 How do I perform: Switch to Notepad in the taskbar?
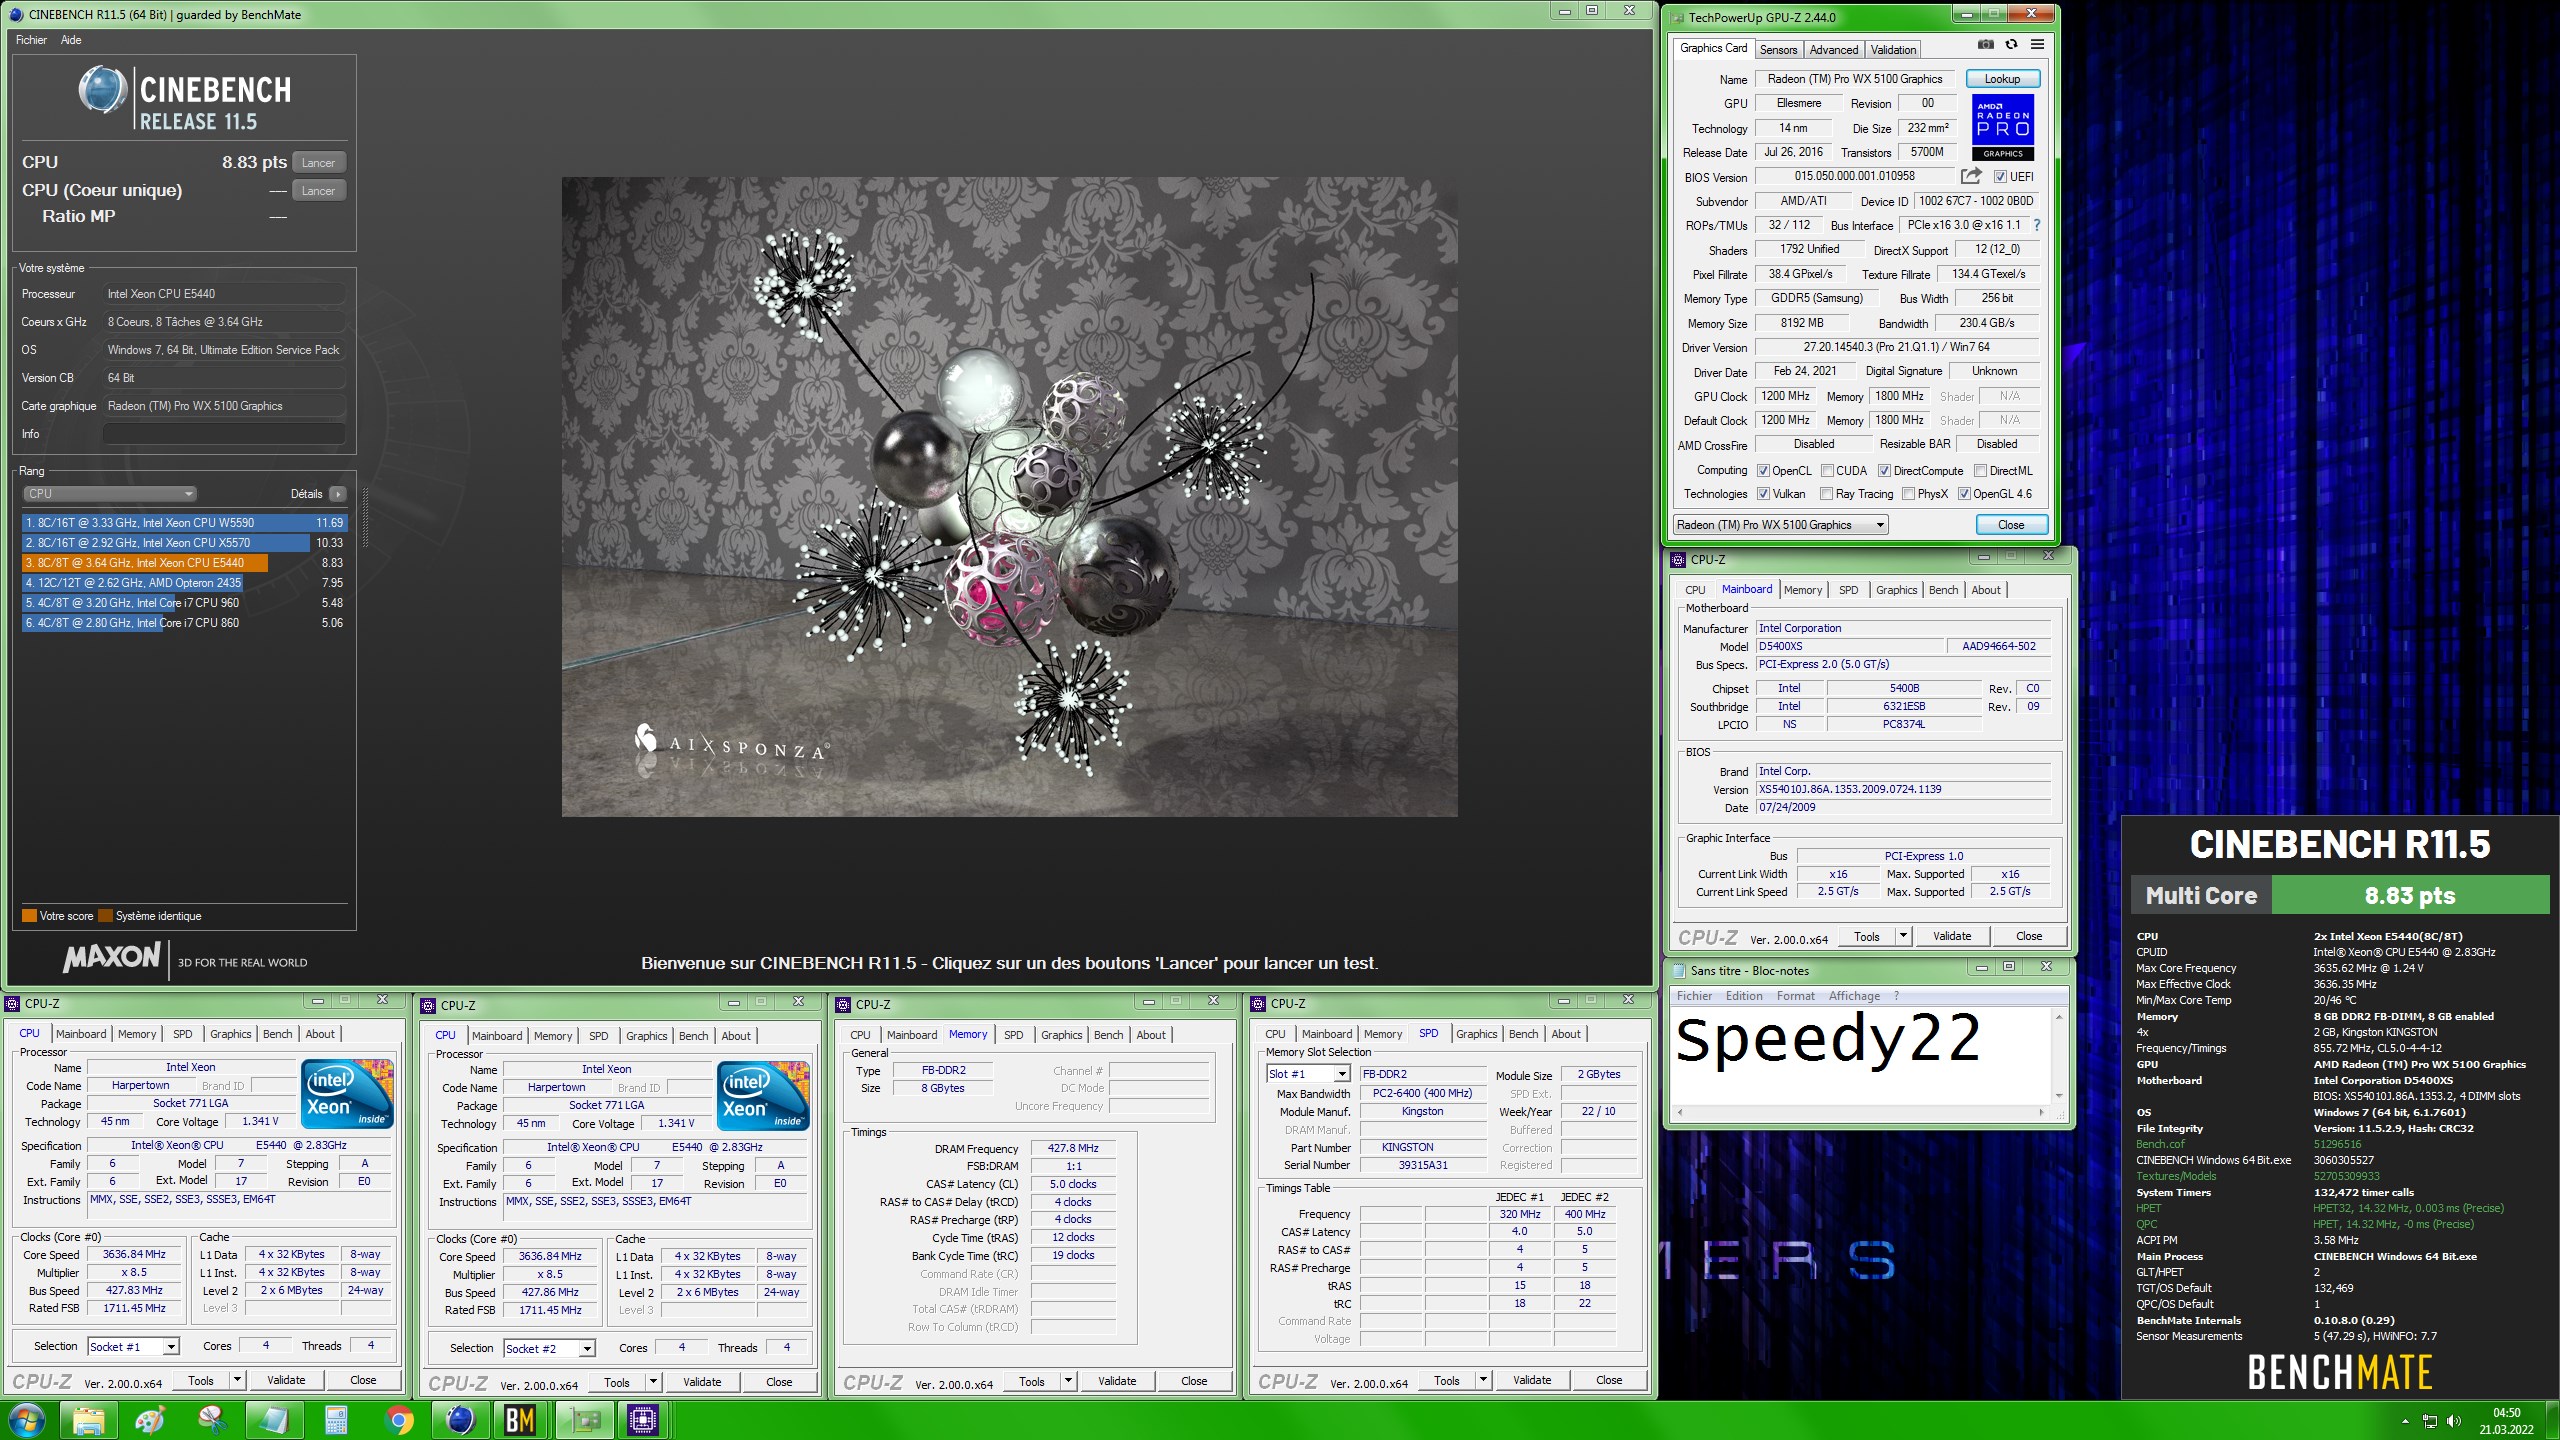[x=274, y=1420]
